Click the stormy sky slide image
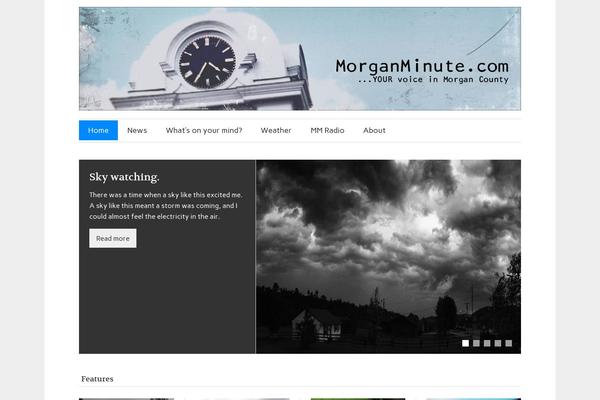The image size is (600, 400). (388, 256)
